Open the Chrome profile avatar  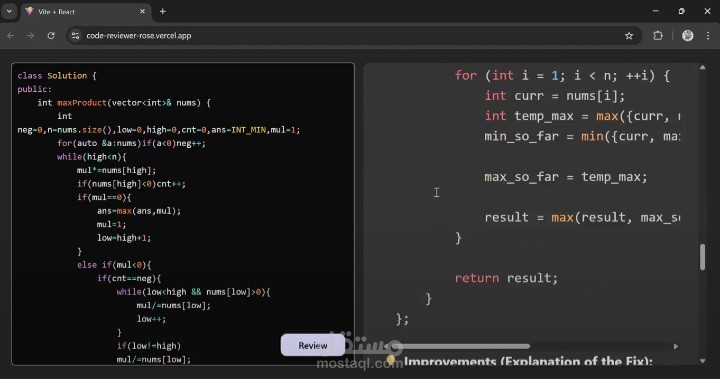click(x=687, y=35)
